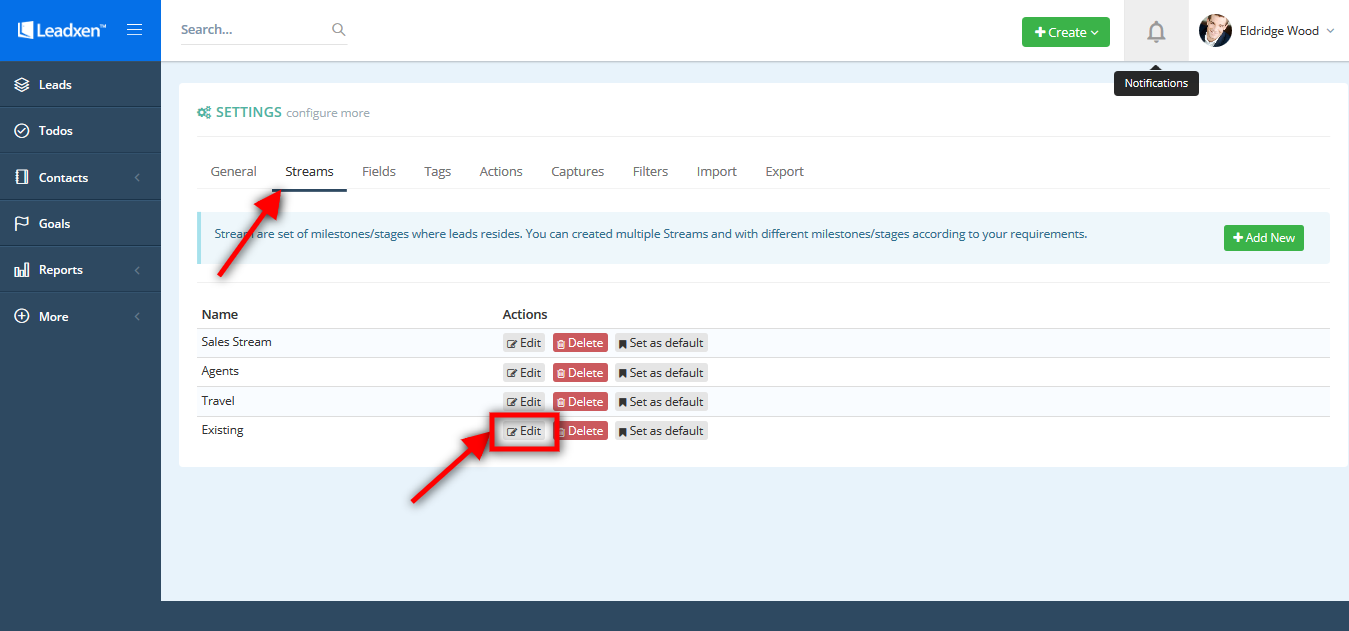Viewport: 1349px width, 631px height.
Task: Switch to the Captures tab
Action: click(x=578, y=172)
